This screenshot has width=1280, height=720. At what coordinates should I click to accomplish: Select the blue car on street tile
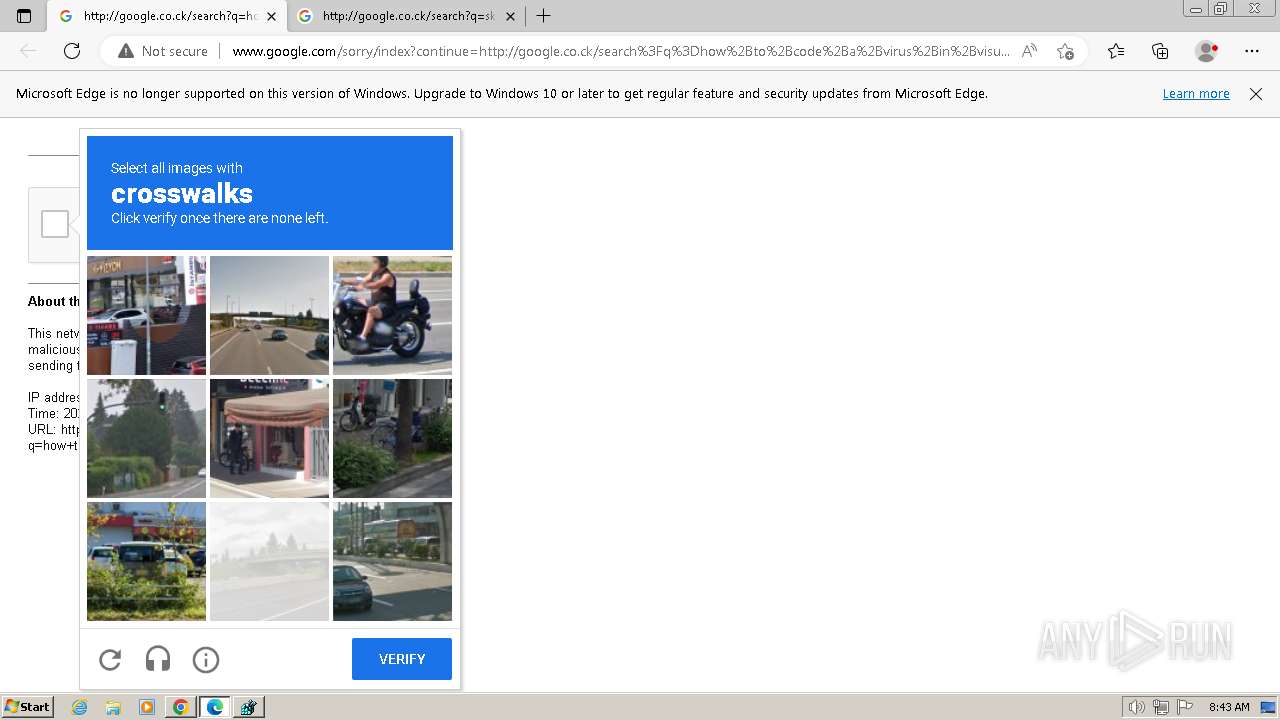pyautogui.click(x=392, y=561)
